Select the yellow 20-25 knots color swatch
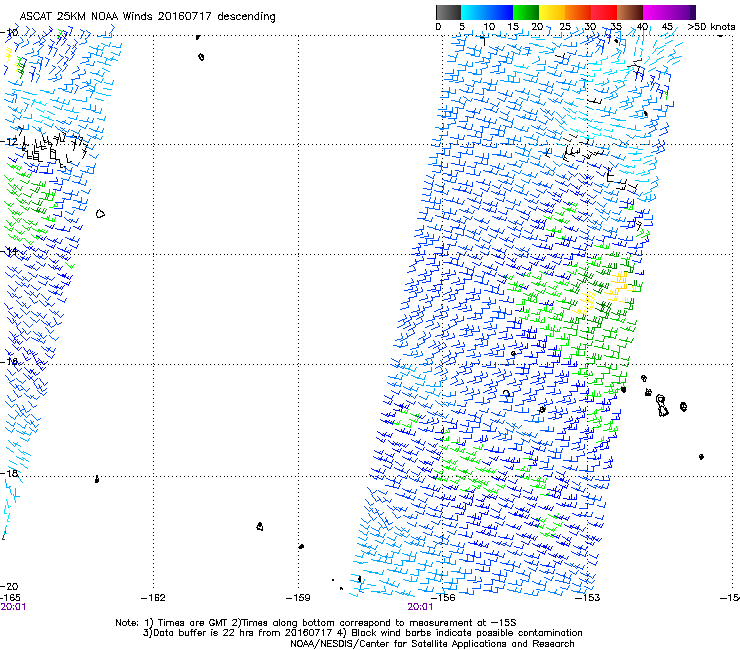Viewport: 740px width, 650px height. tap(552, 12)
